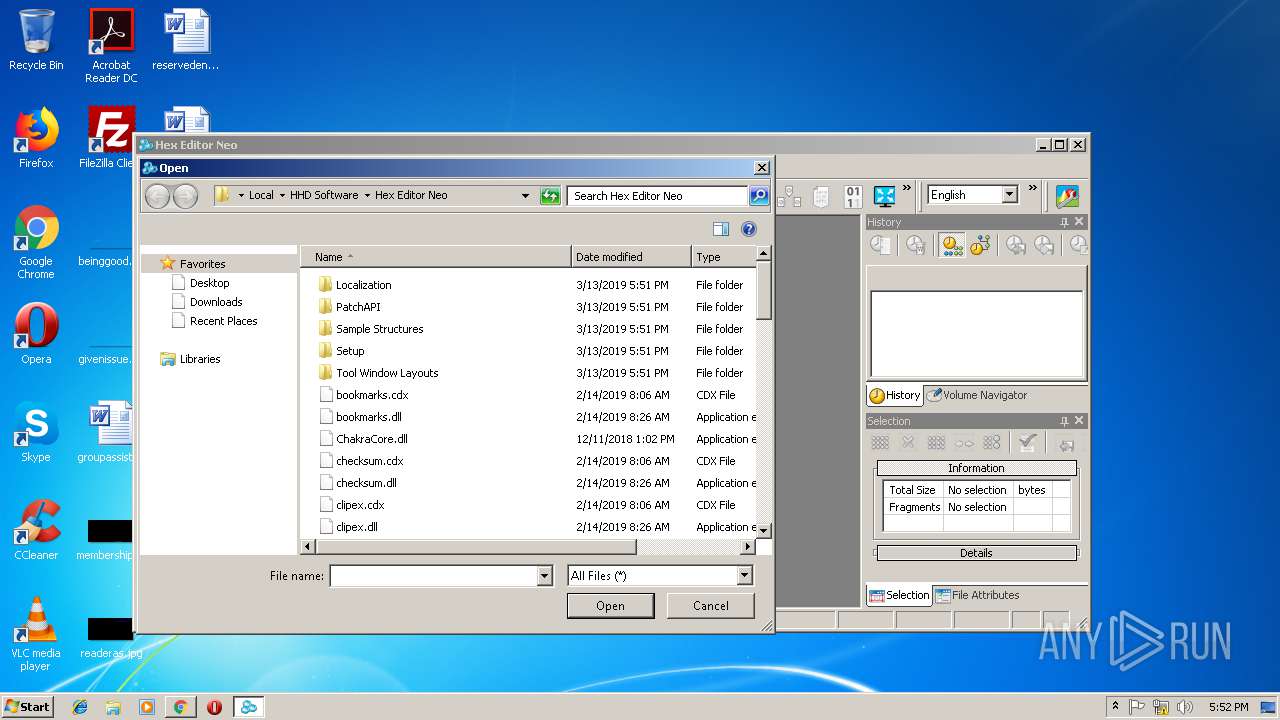Sort by the Name column header
Viewport: 1280px width, 720px height.
436,257
